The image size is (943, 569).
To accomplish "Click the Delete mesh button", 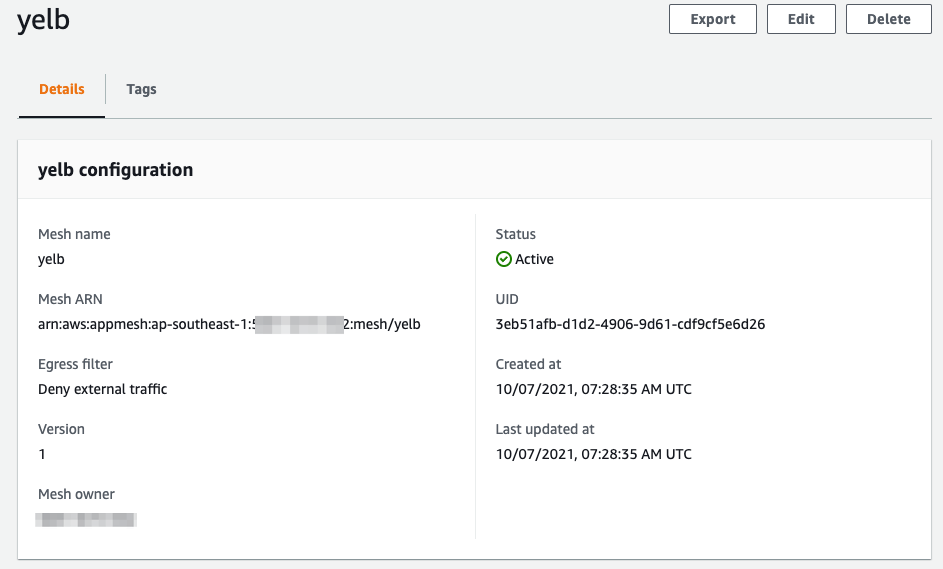I will point(888,19).
